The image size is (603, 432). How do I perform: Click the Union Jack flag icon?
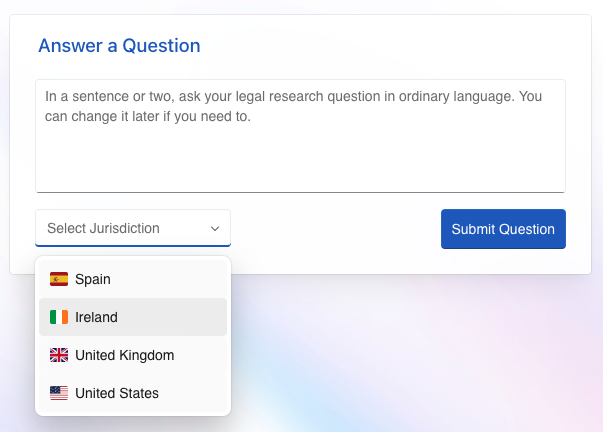coord(59,355)
